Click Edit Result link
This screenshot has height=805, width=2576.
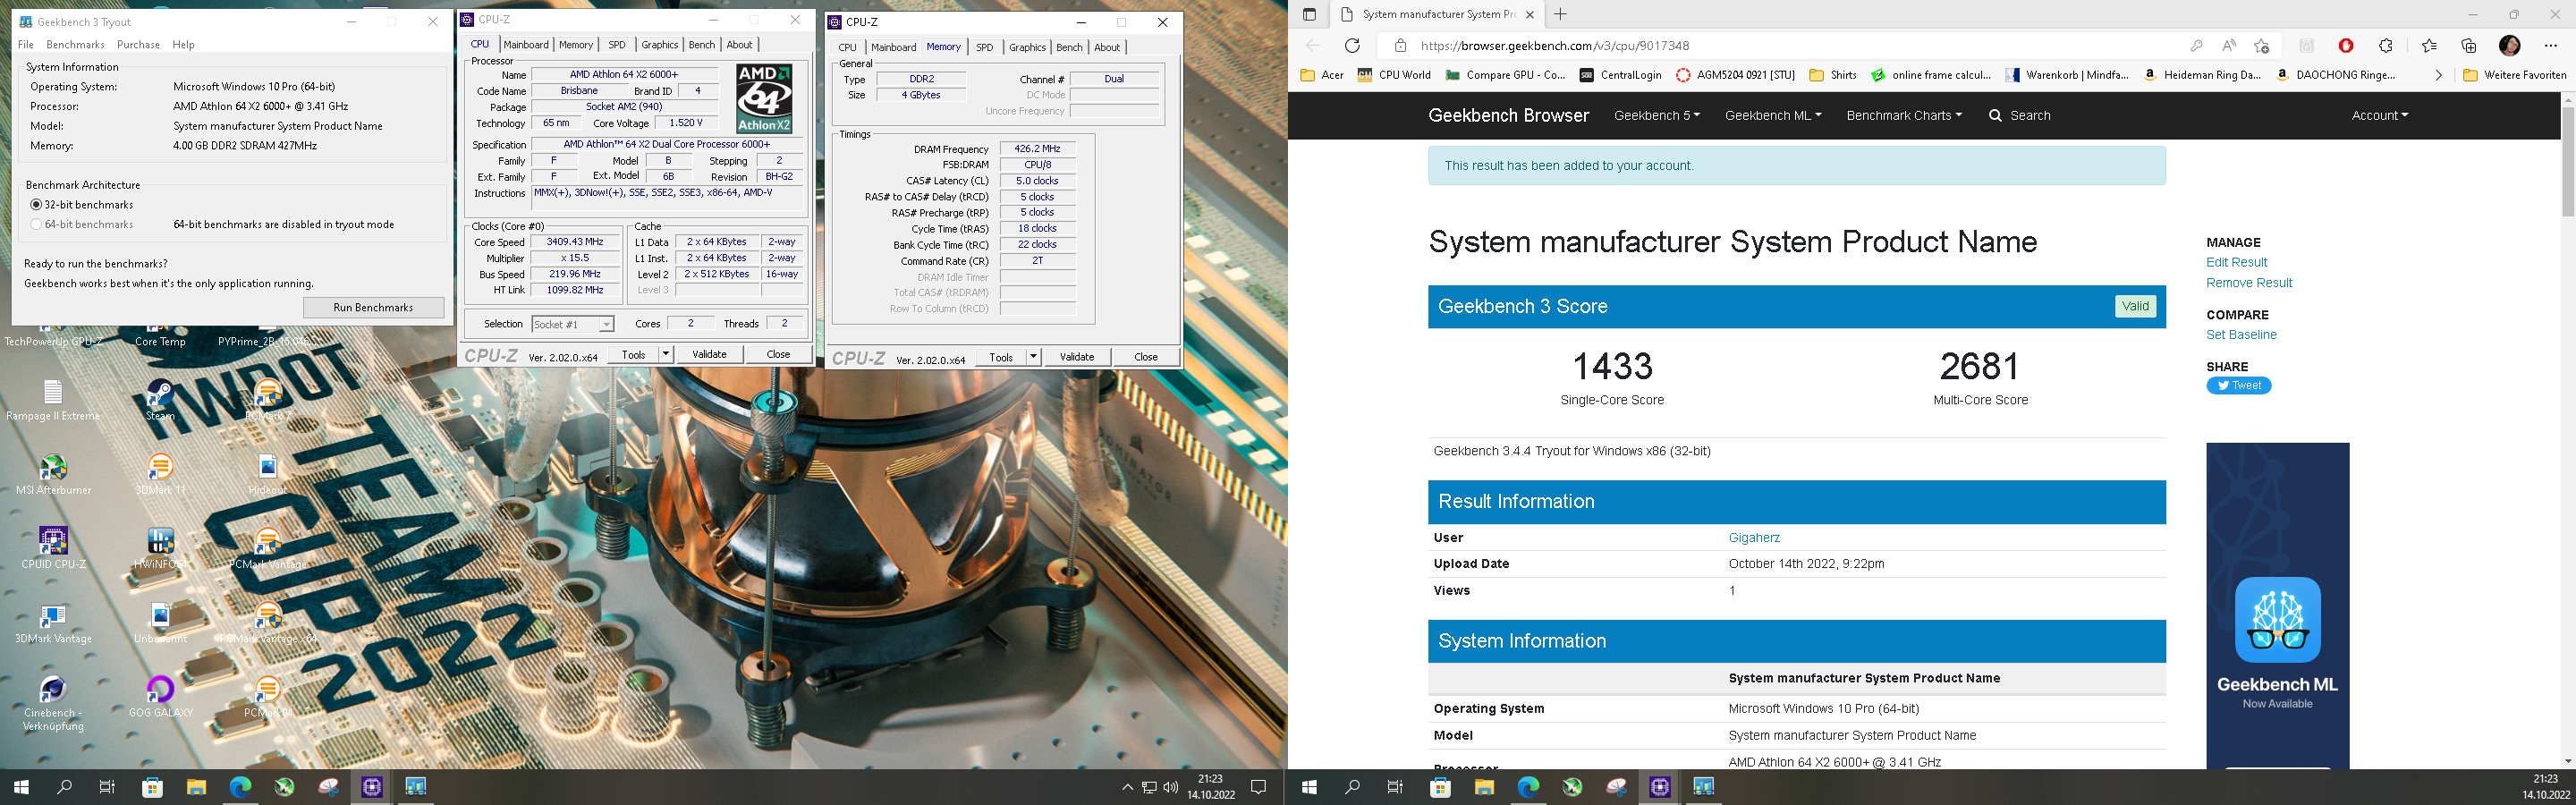point(2236,262)
